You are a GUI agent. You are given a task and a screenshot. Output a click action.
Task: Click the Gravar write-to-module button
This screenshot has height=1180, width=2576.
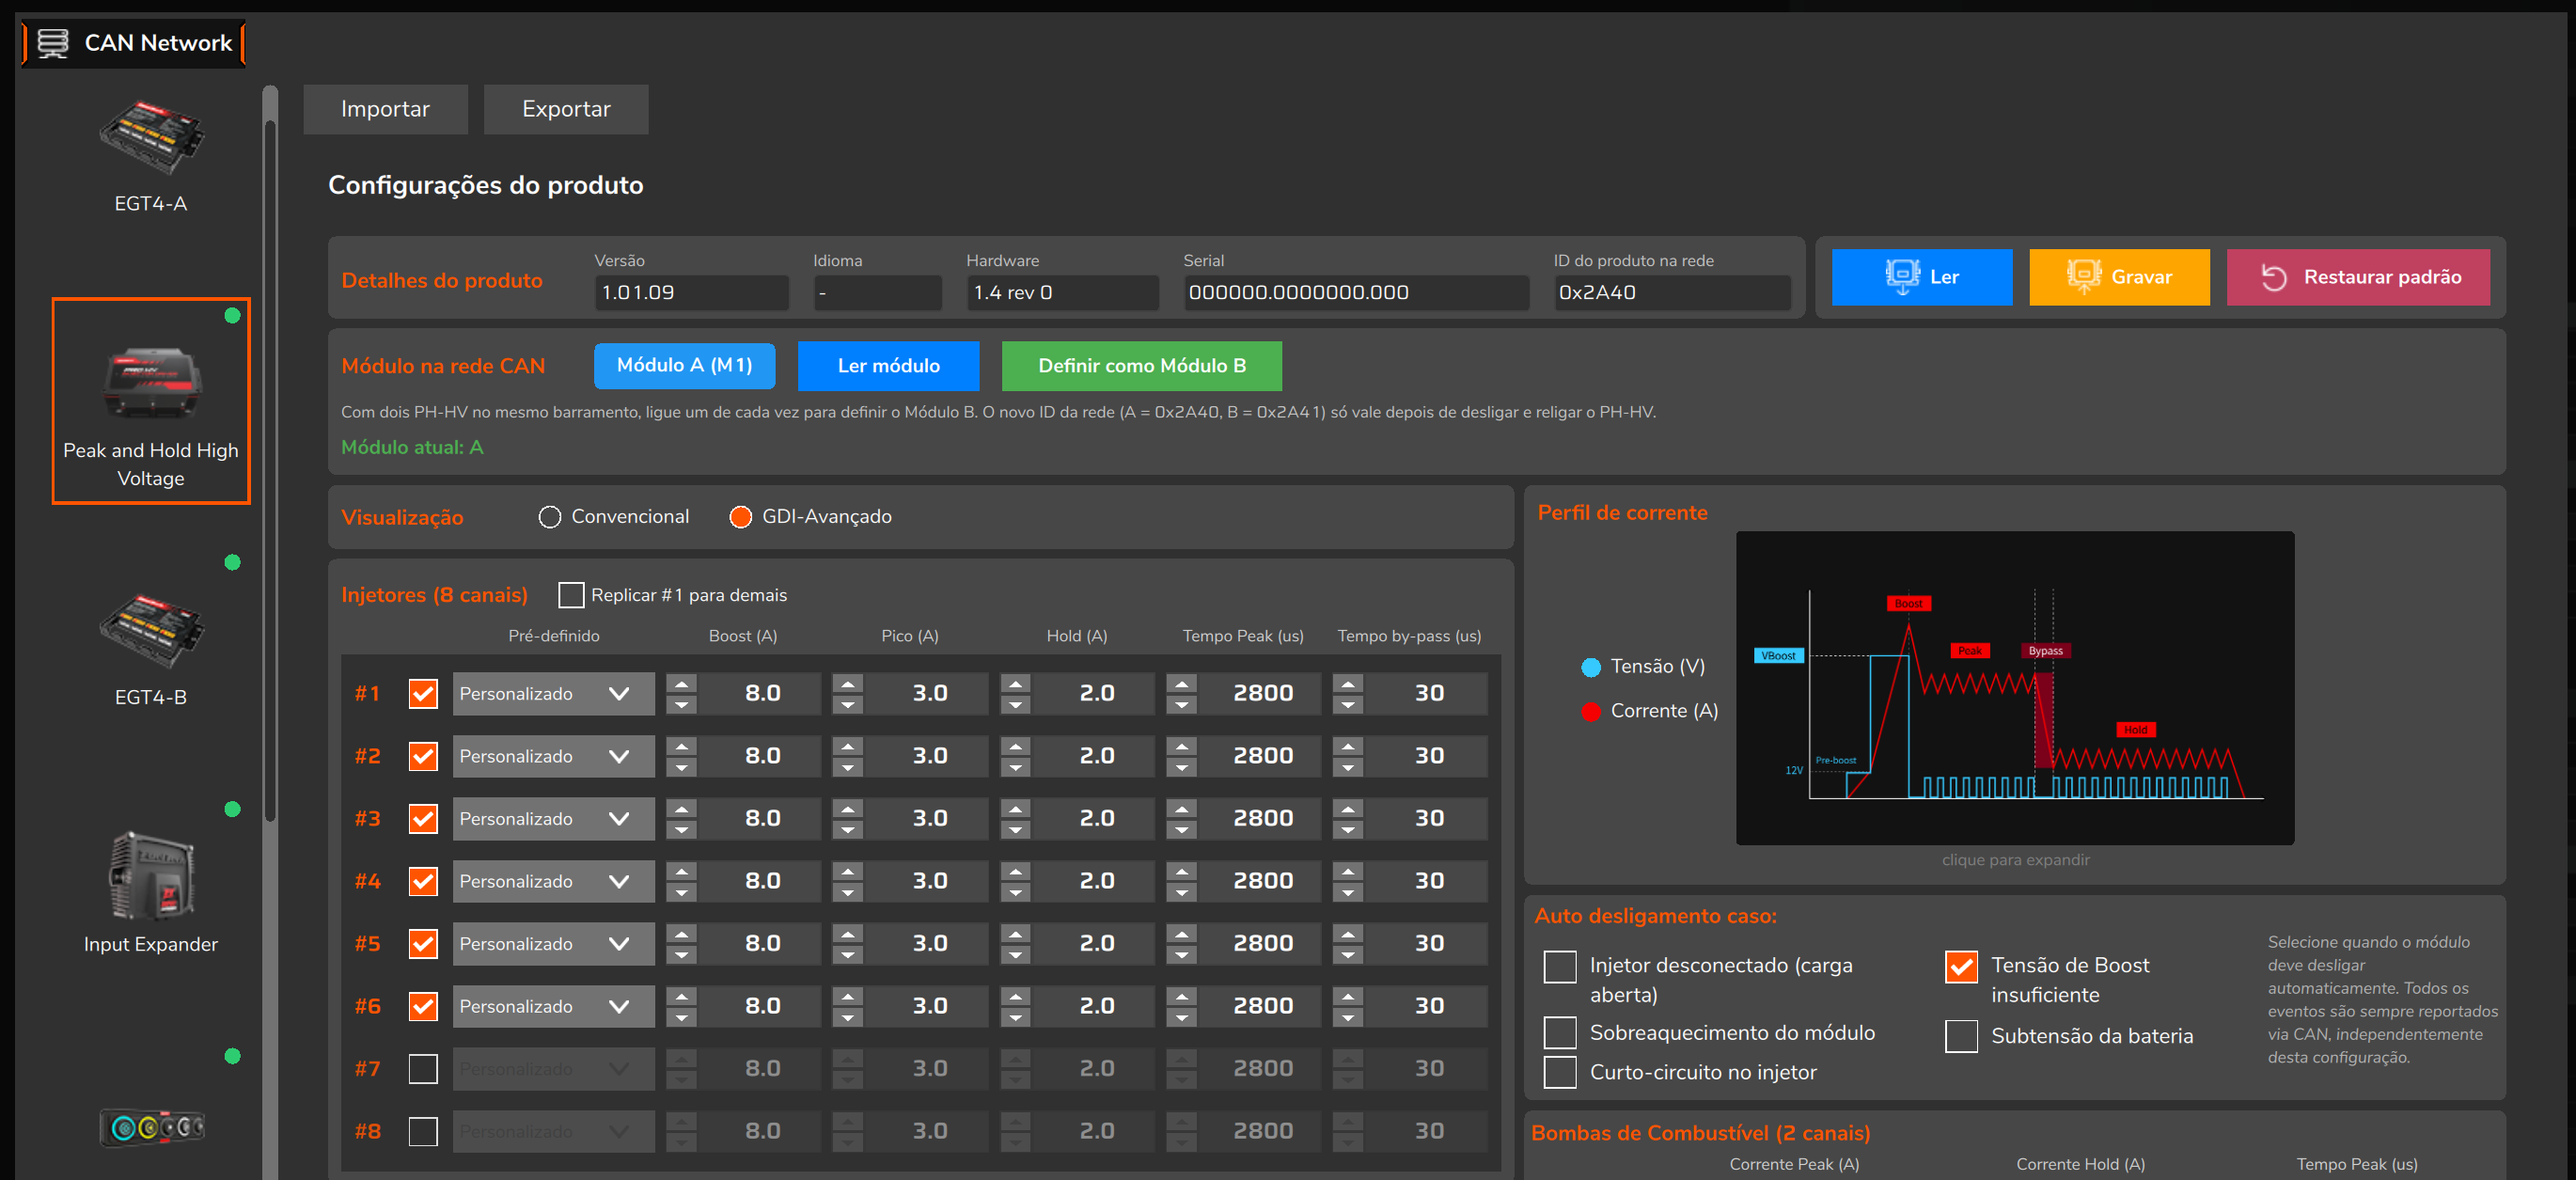pos(2119,277)
